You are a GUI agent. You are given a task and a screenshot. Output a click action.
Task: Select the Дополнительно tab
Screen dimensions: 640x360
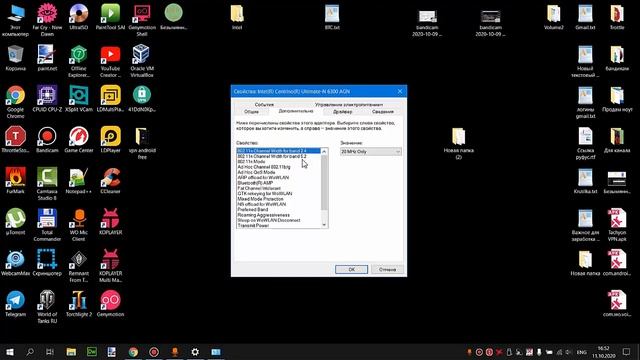click(296, 111)
